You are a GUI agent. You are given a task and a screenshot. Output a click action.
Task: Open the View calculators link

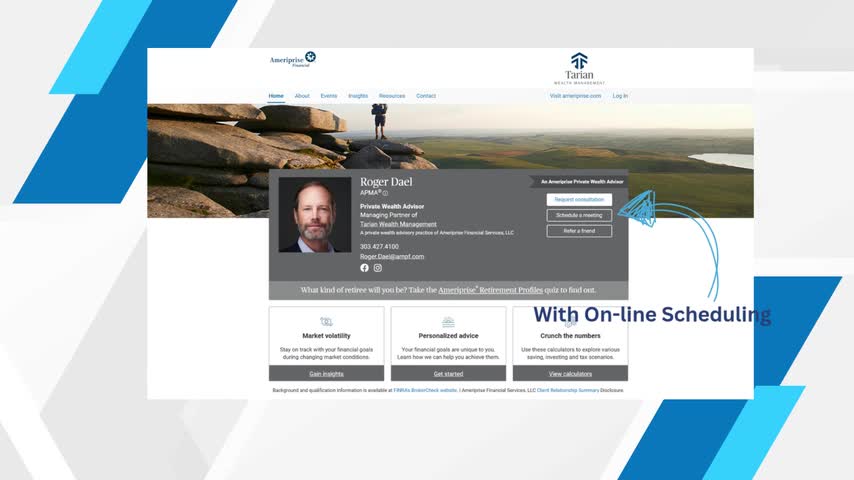(x=570, y=373)
